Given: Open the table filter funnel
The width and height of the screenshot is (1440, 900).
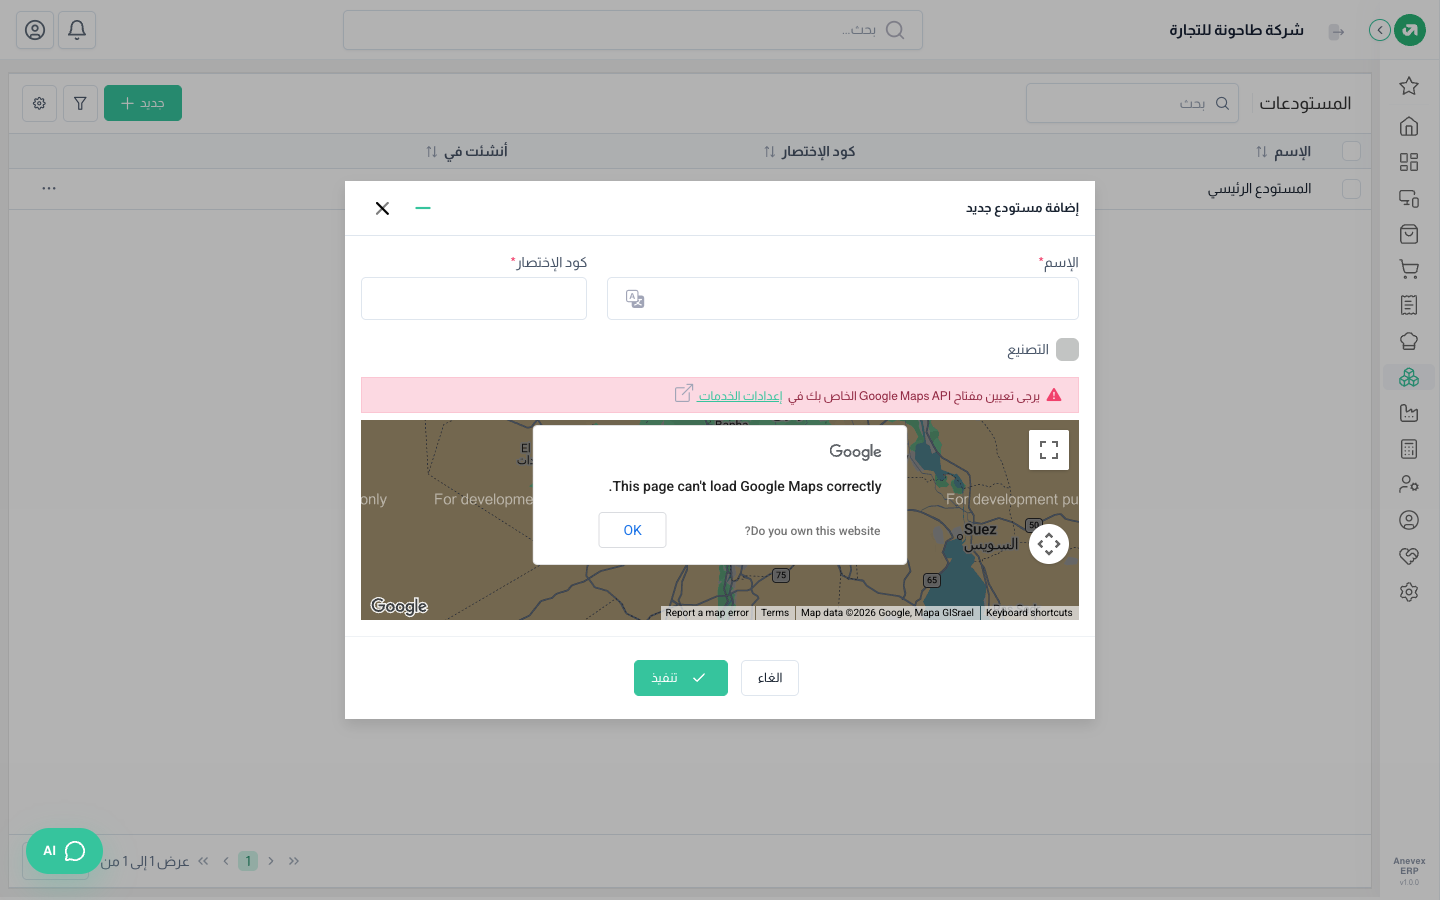Looking at the screenshot, I should pyautogui.click(x=80, y=103).
